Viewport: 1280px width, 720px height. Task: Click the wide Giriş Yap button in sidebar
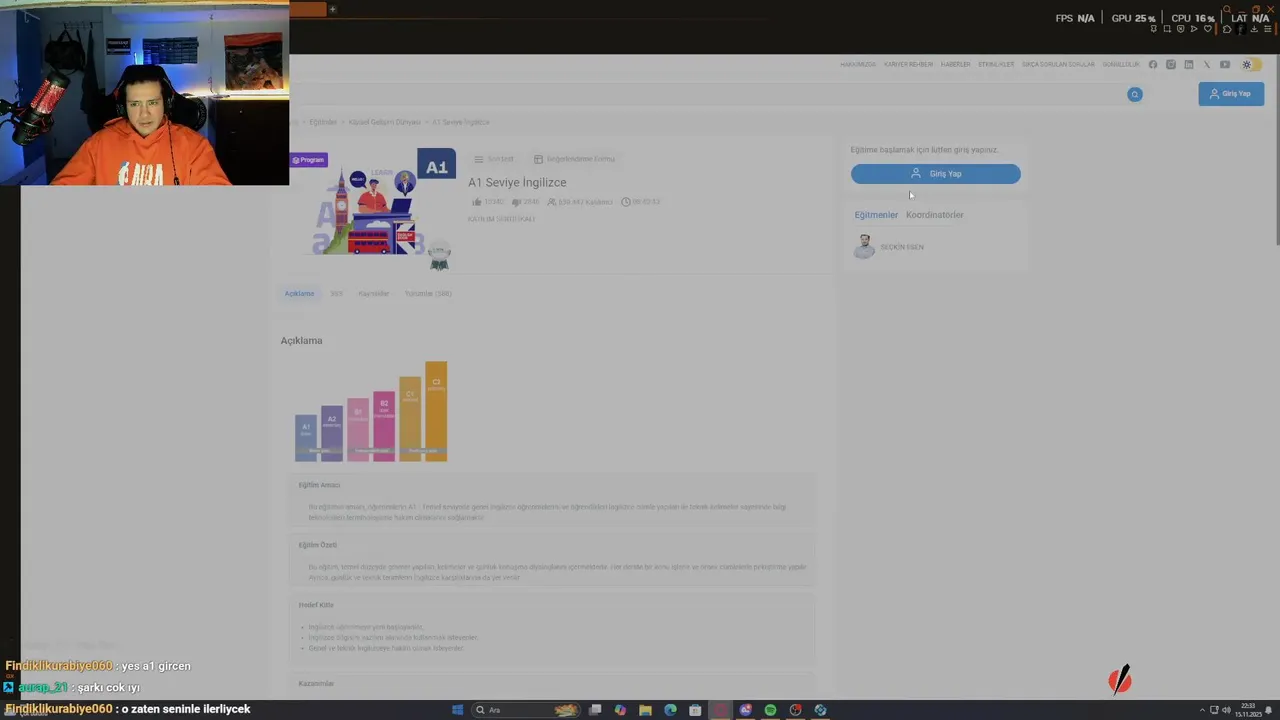936,174
